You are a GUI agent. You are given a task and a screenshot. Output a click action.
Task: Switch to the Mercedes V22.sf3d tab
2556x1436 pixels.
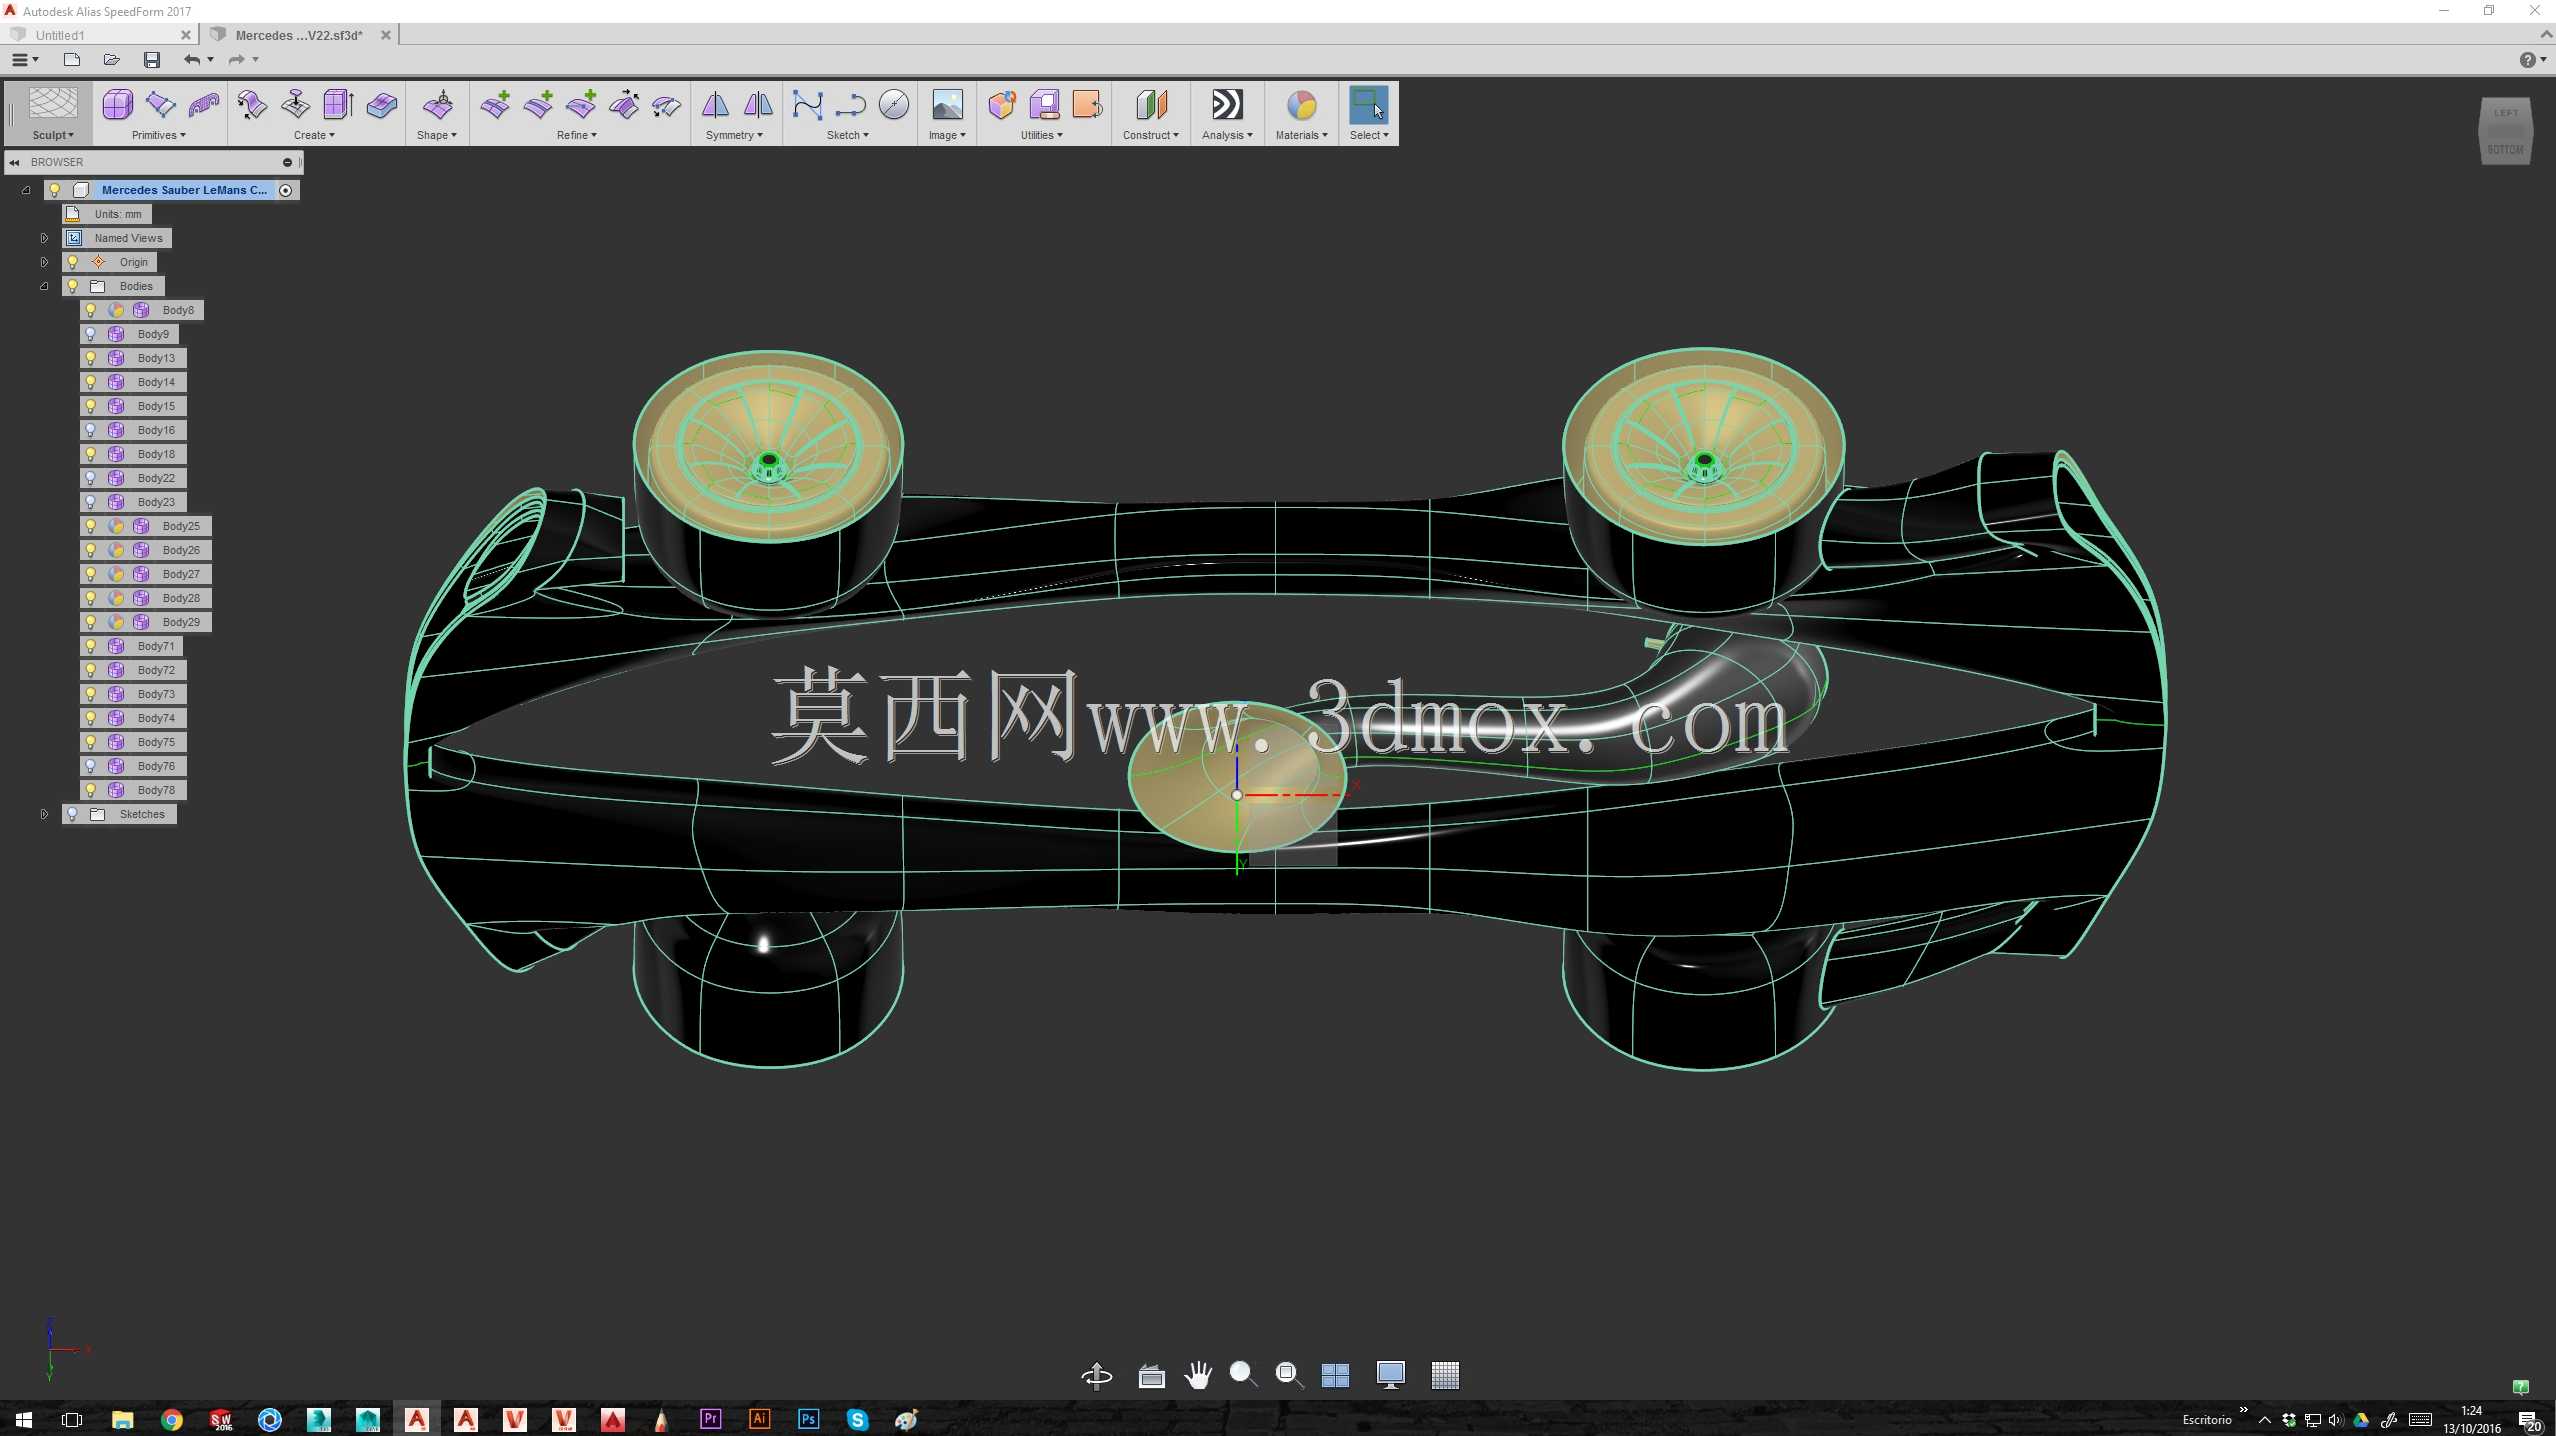point(299,35)
